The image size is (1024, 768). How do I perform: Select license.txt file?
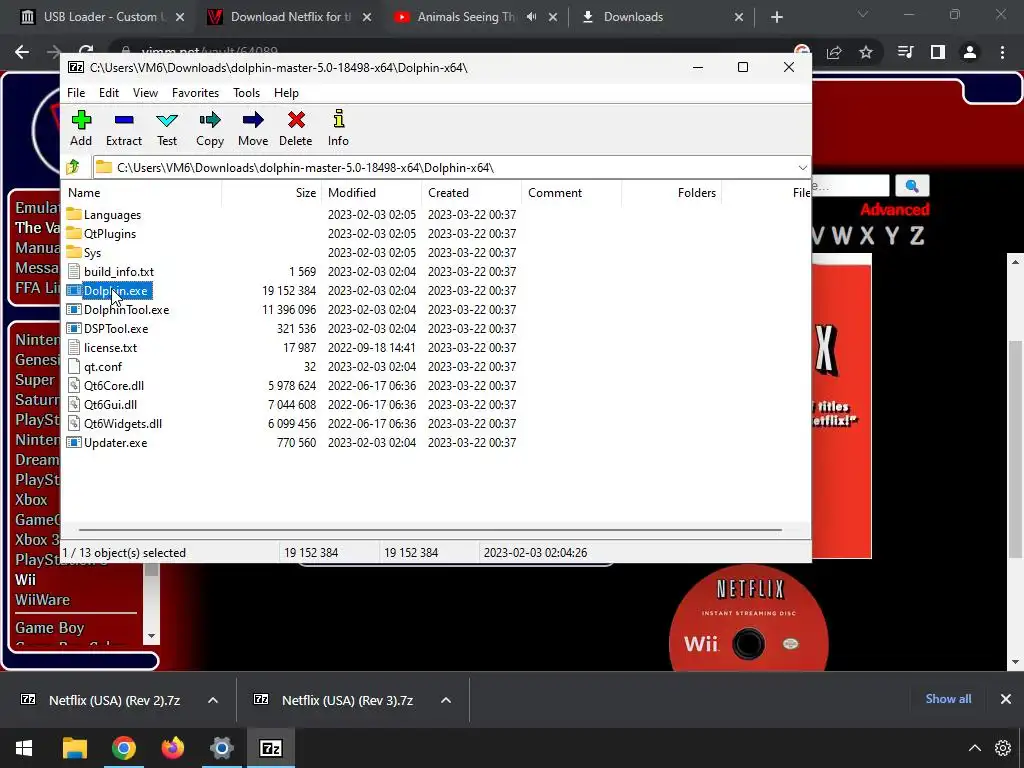pos(110,347)
